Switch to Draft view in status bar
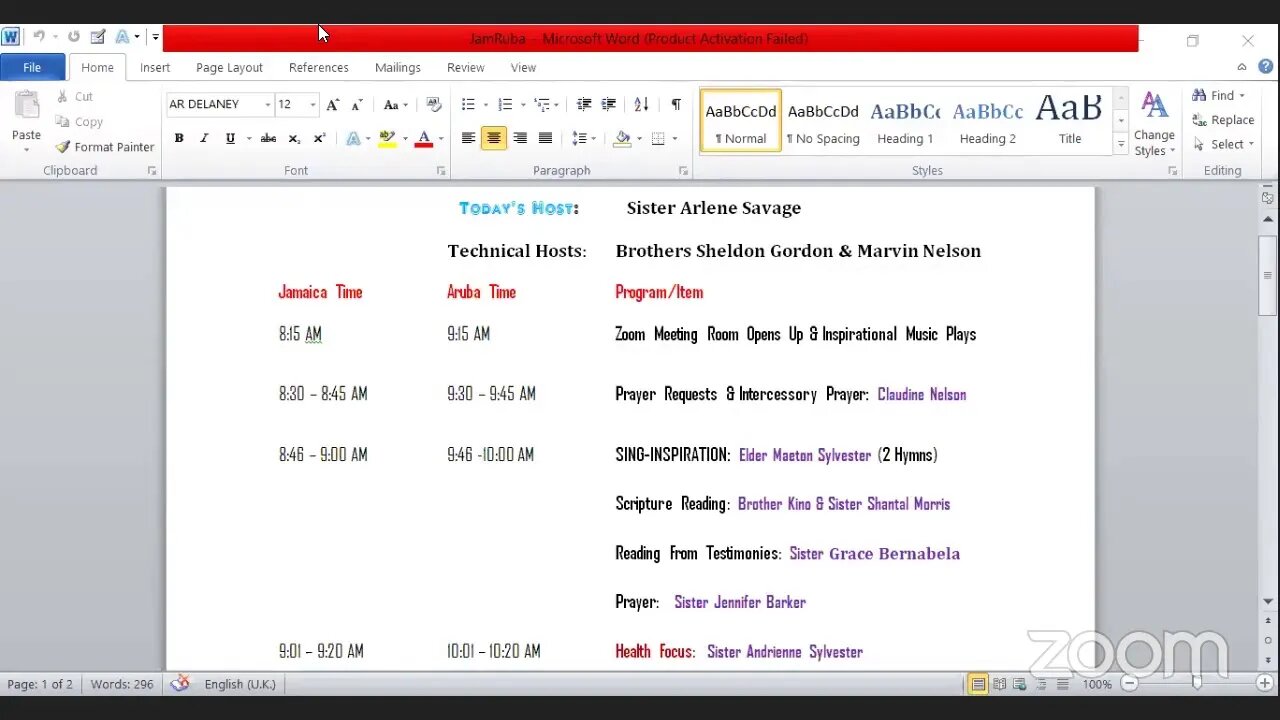 coord(1062,684)
